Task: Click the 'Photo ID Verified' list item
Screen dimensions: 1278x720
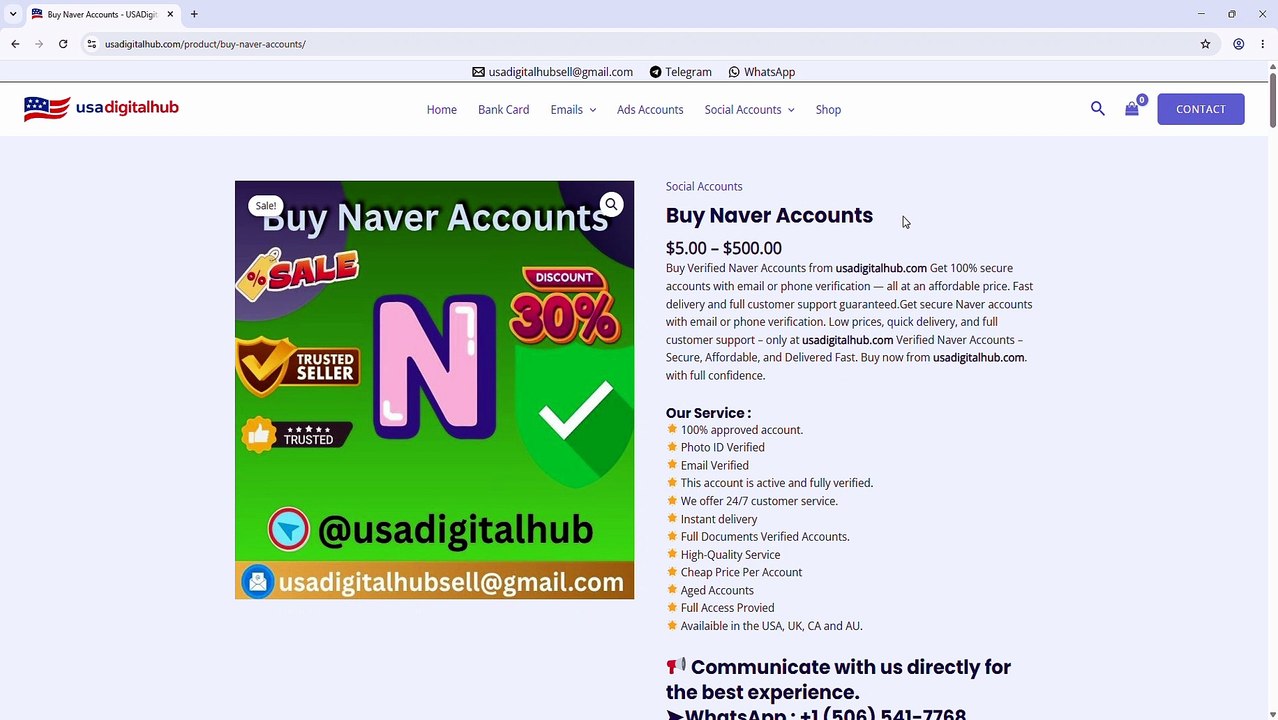Action: click(722, 448)
